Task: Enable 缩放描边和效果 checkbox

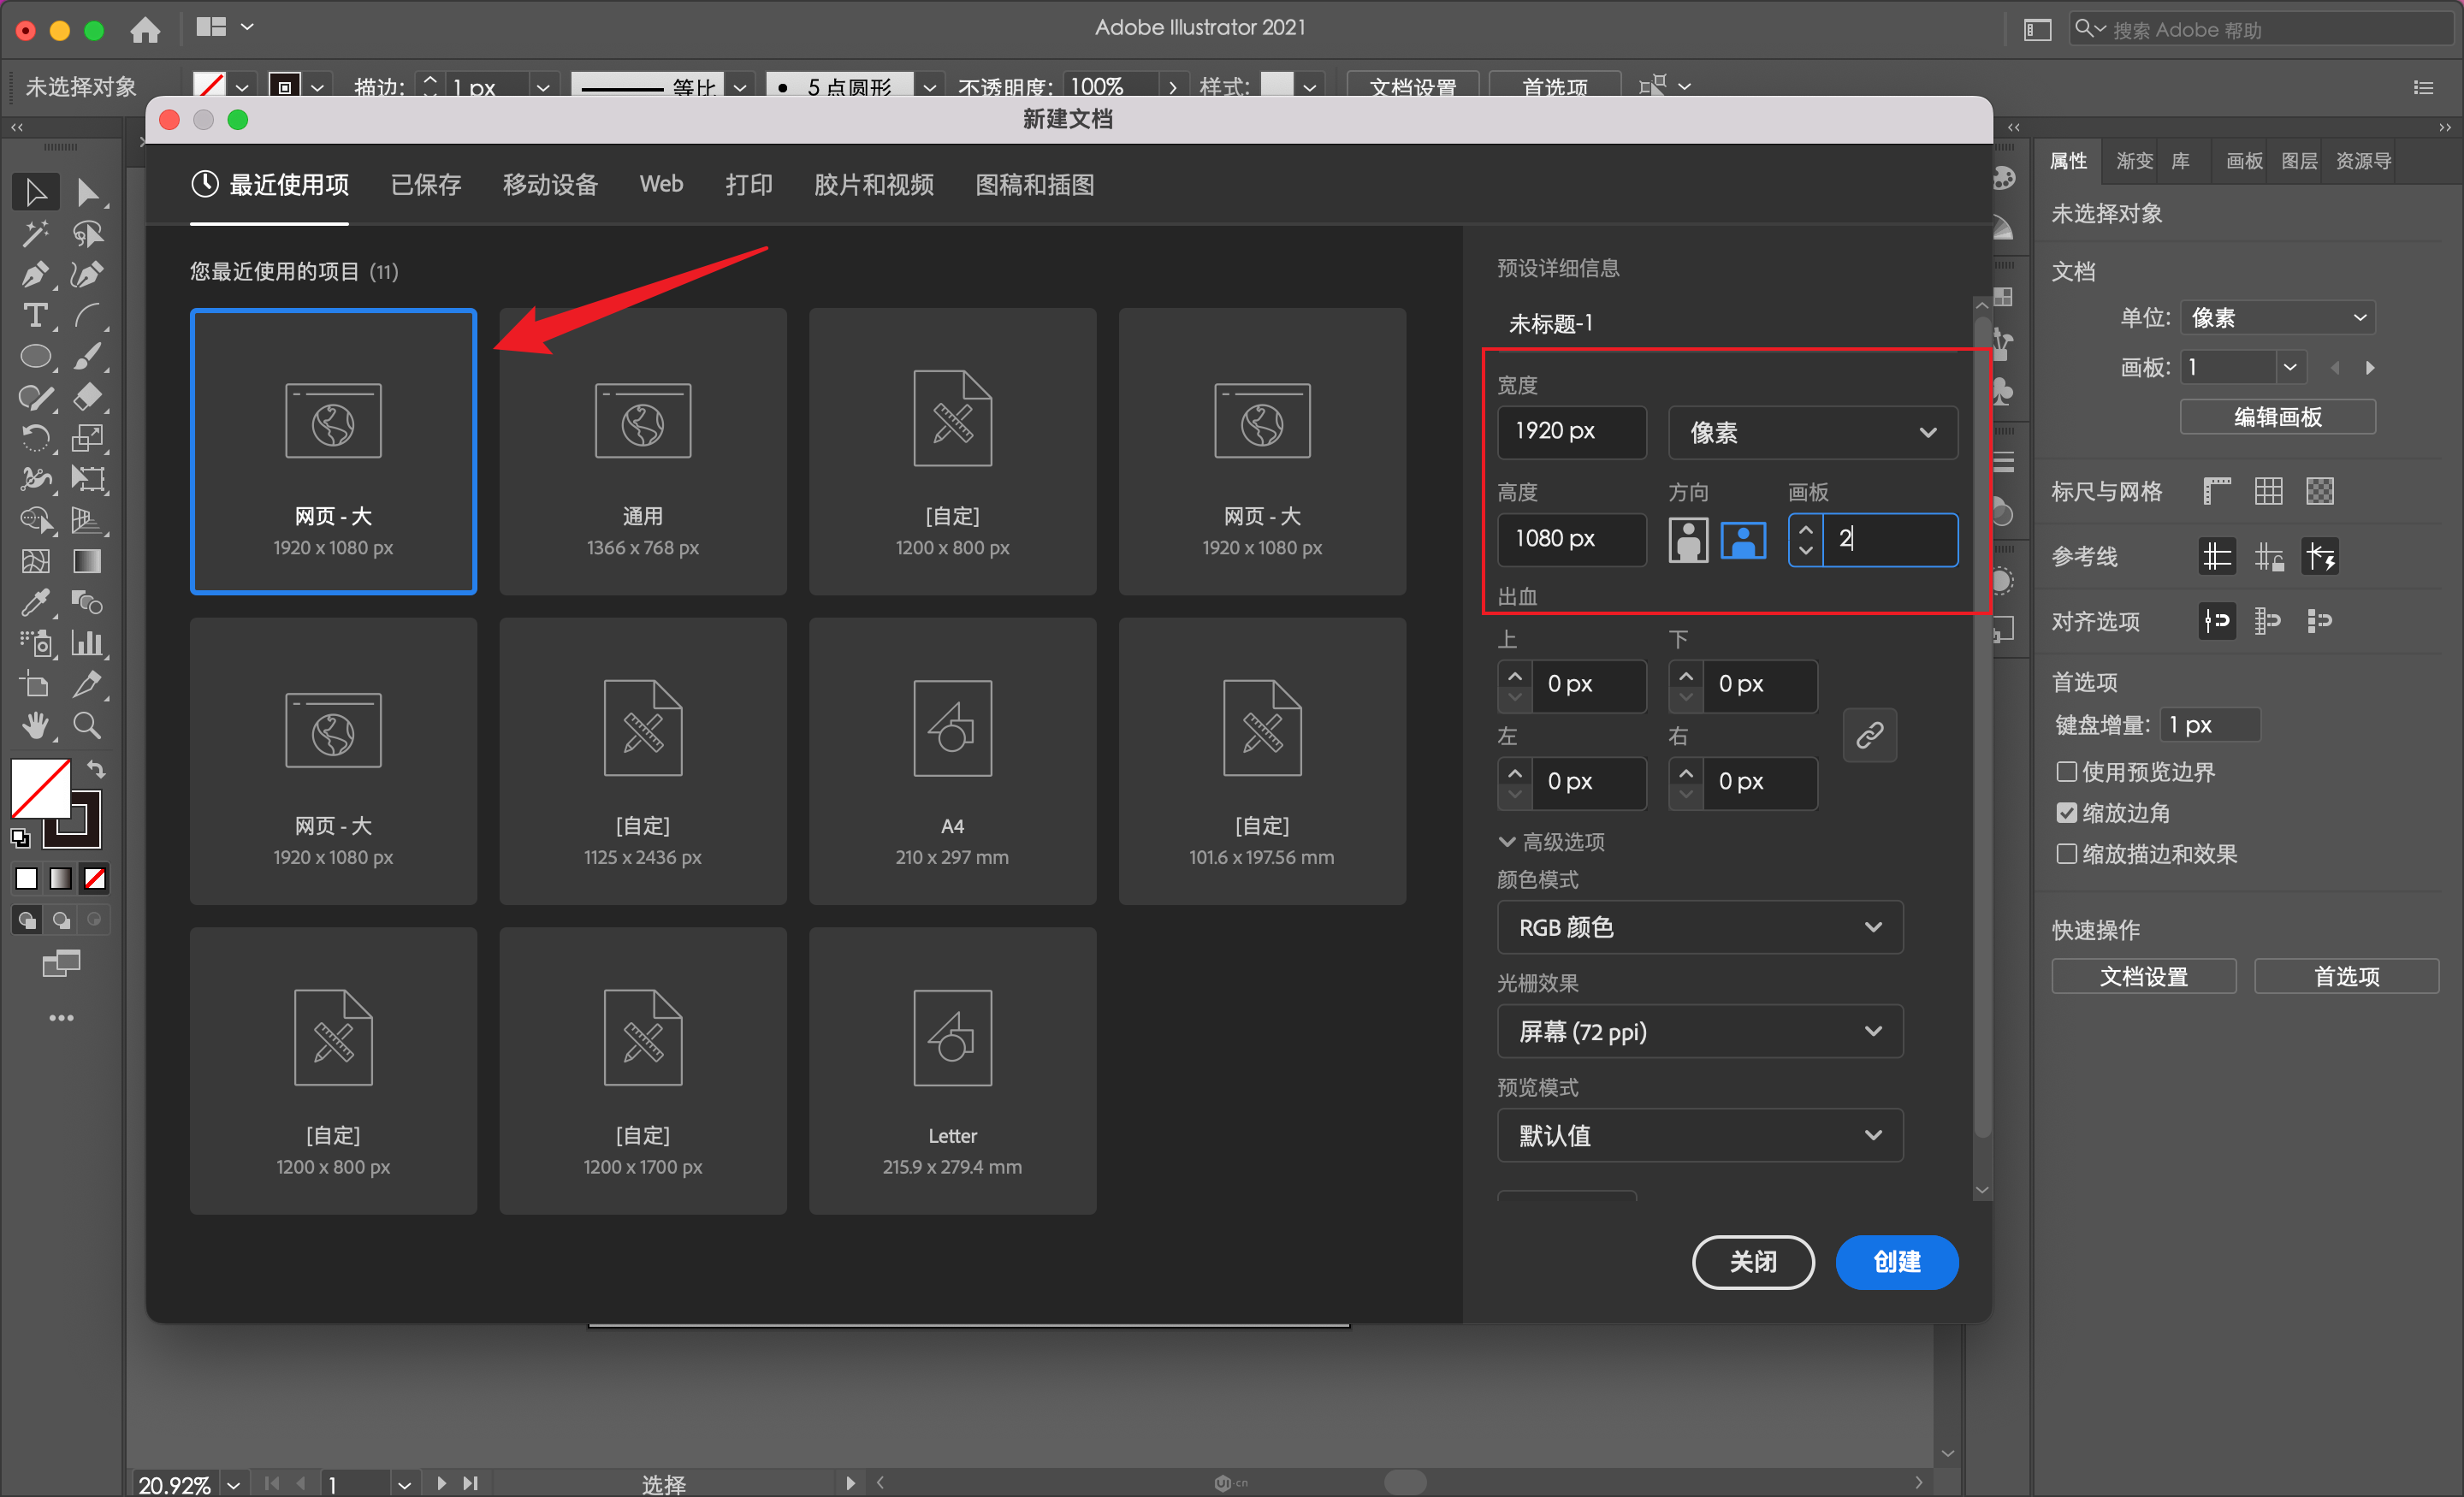Action: coord(2066,853)
